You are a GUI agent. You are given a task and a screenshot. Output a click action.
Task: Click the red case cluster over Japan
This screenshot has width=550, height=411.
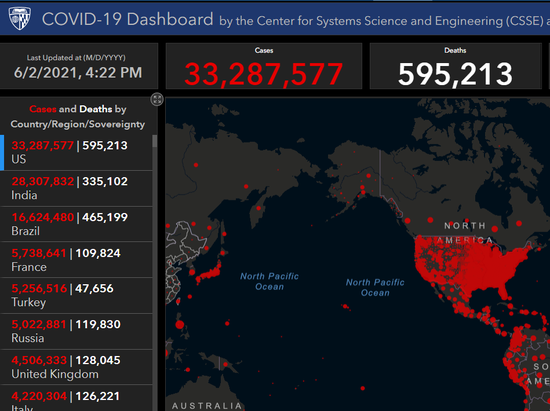209,273
